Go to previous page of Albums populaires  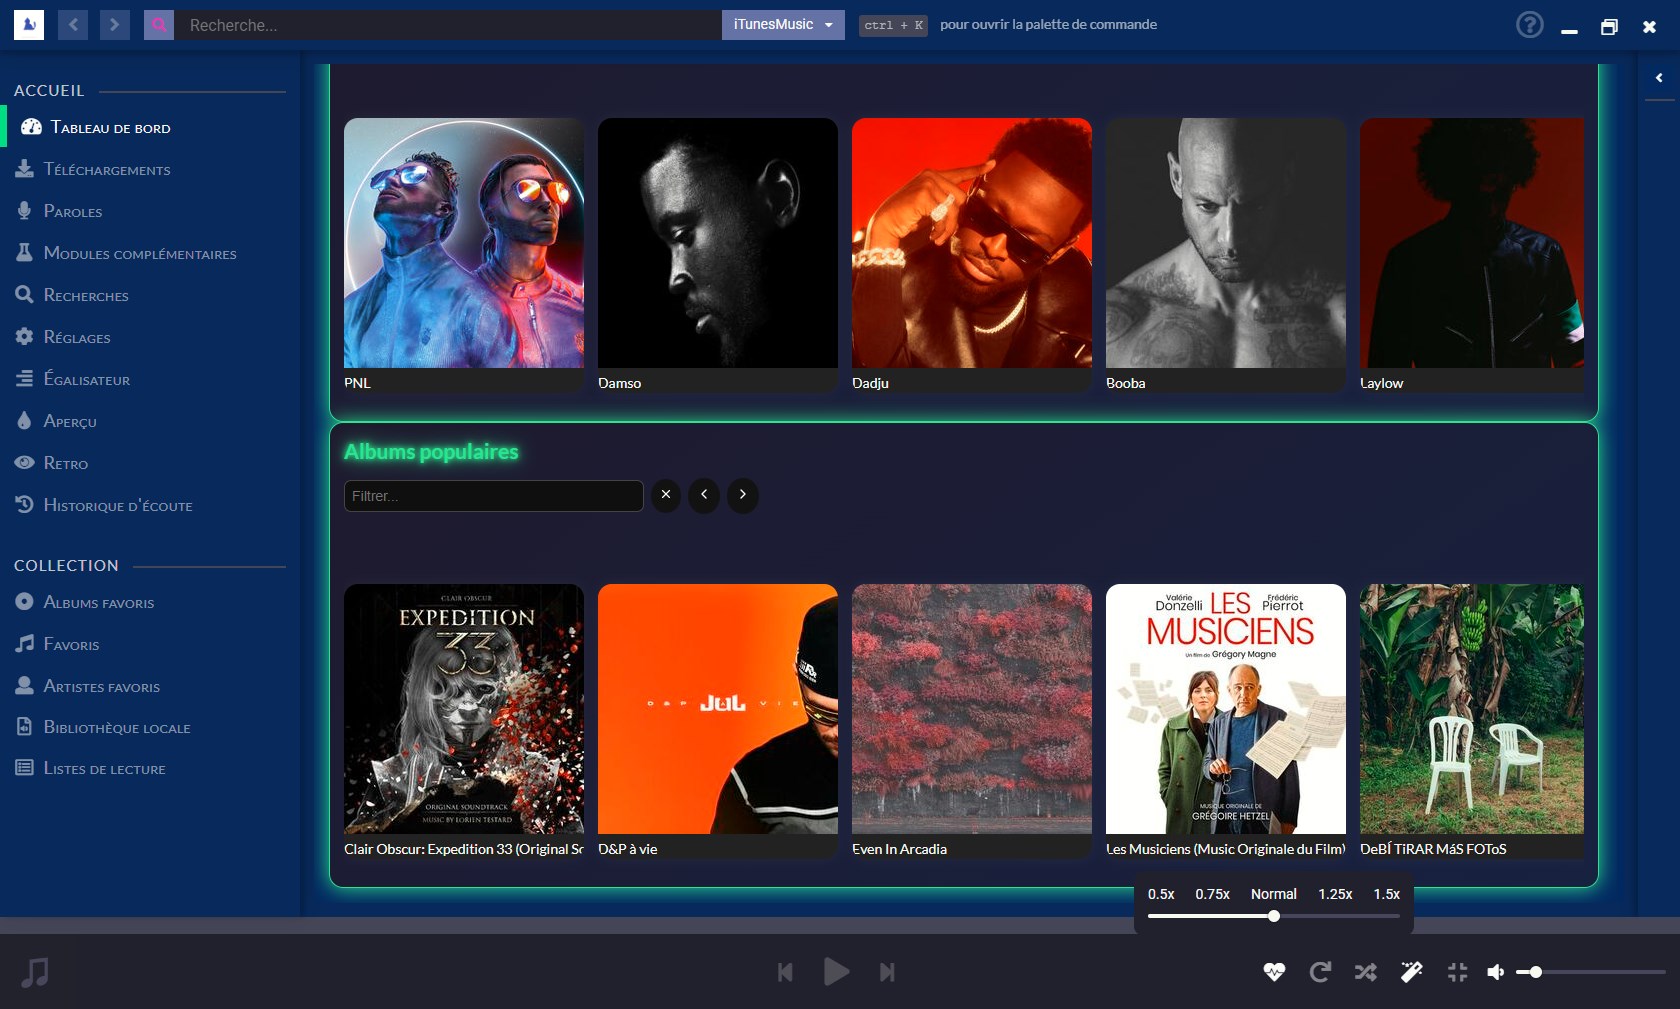pyautogui.click(x=704, y=495)
